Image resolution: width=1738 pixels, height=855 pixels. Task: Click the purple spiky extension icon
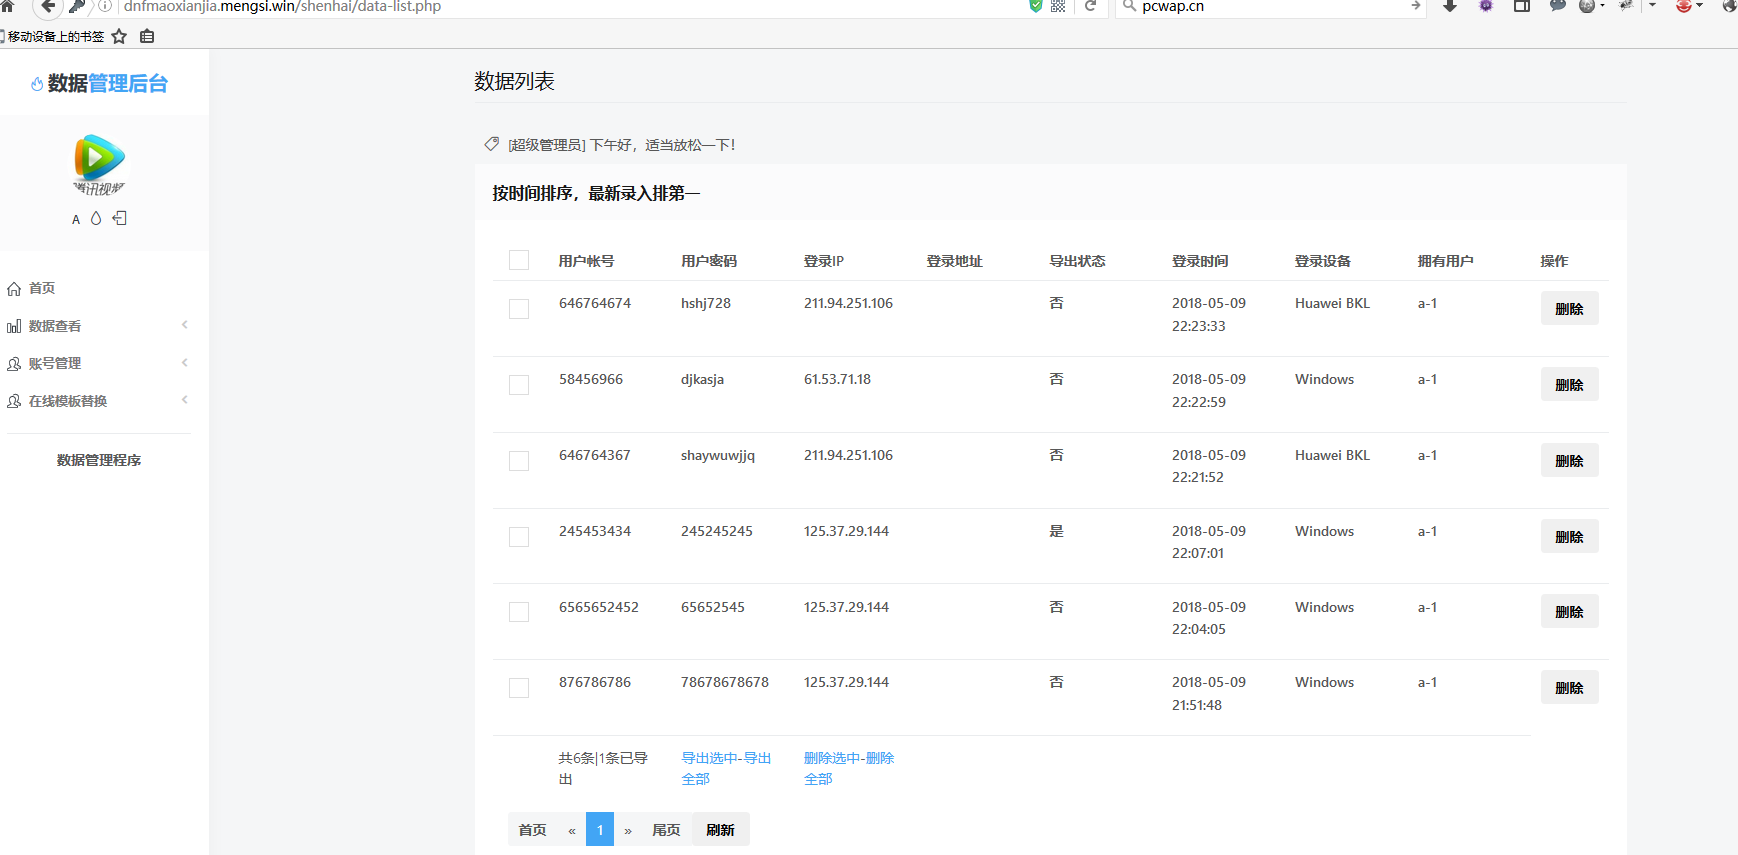click(x=1486, y=6)
